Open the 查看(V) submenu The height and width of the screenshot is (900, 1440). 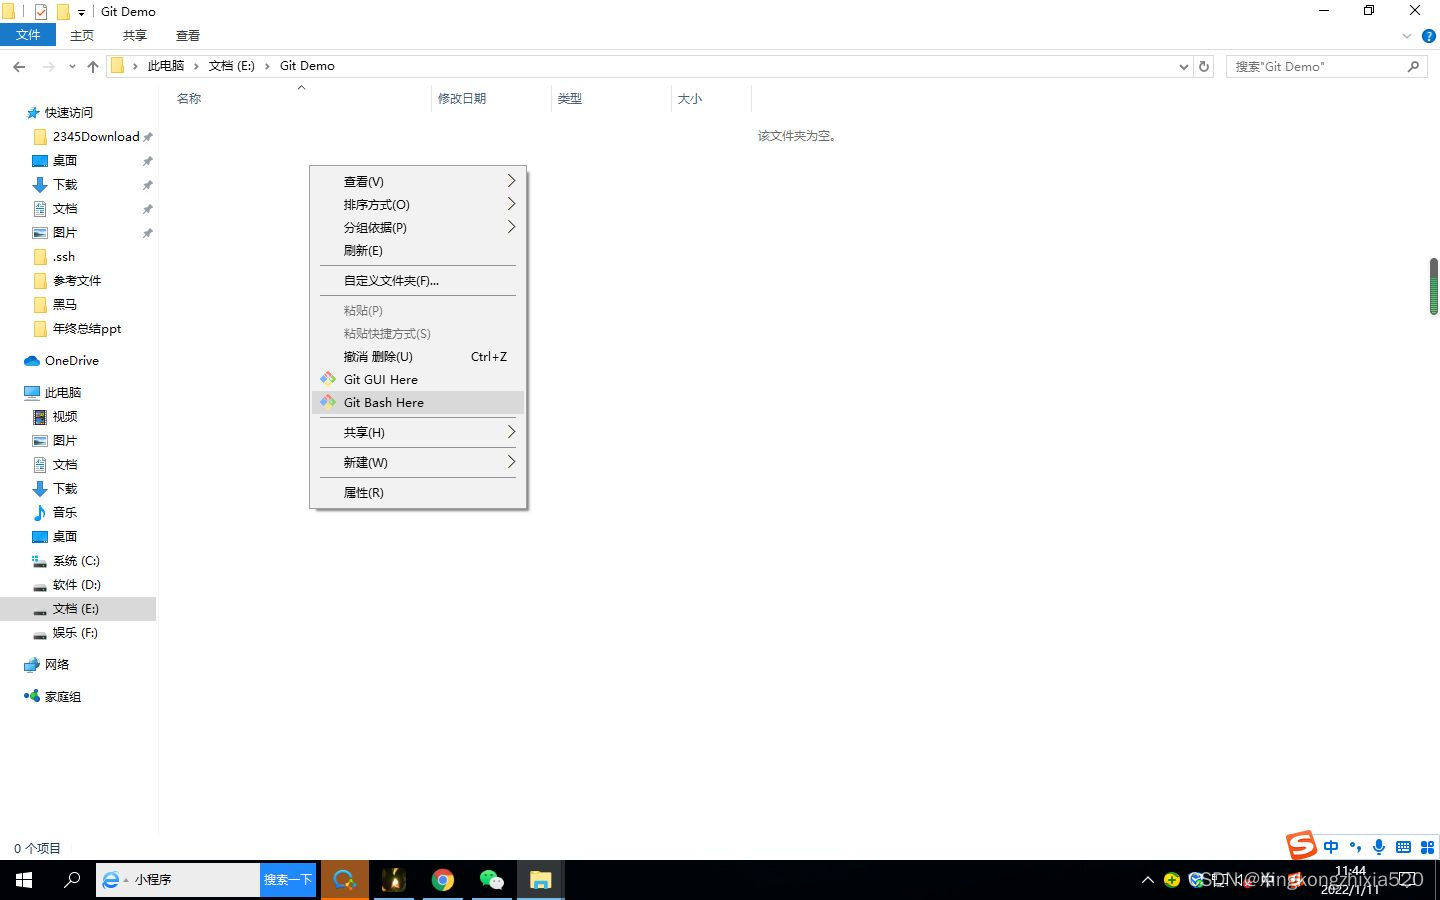tap(418, 181)
